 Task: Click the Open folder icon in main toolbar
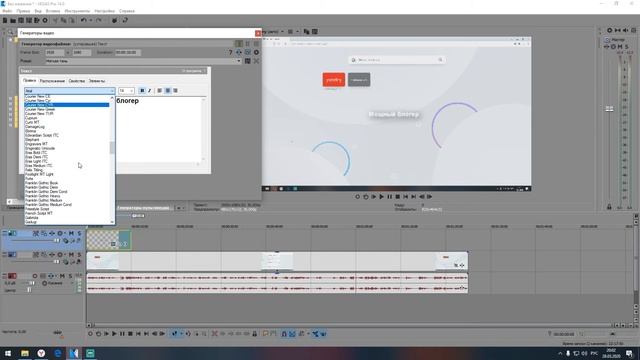coord(13,20)
